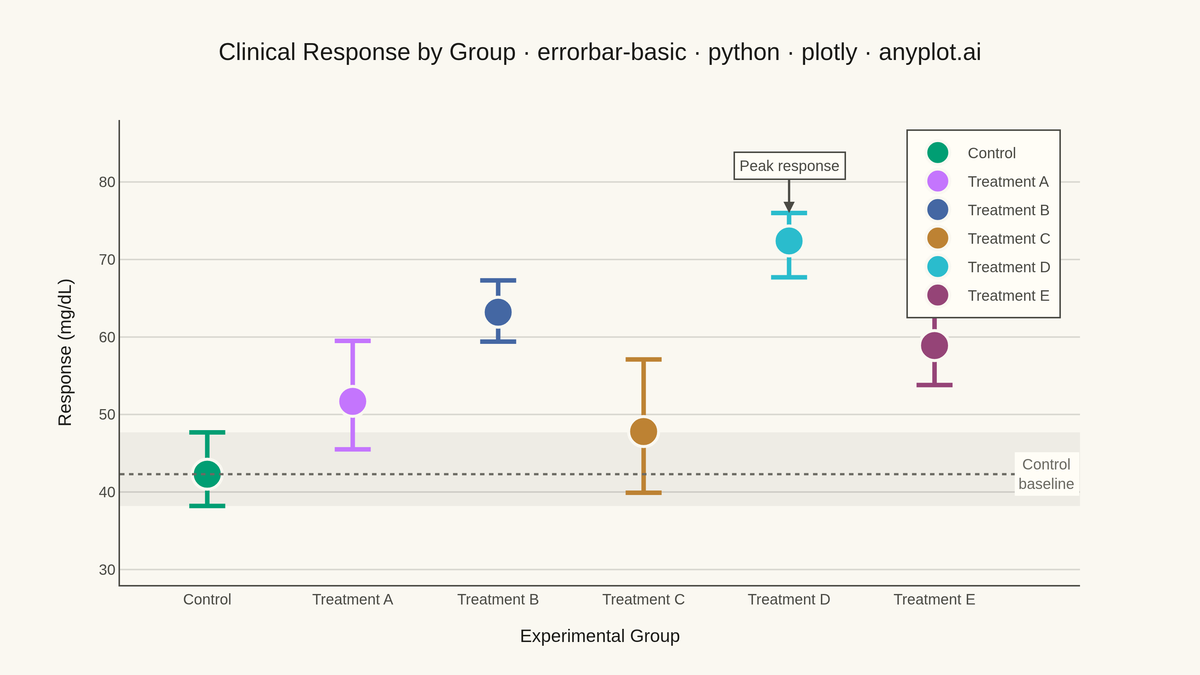
Task: Select the dark blue Treatment B data point
Action: click(498, 312)
